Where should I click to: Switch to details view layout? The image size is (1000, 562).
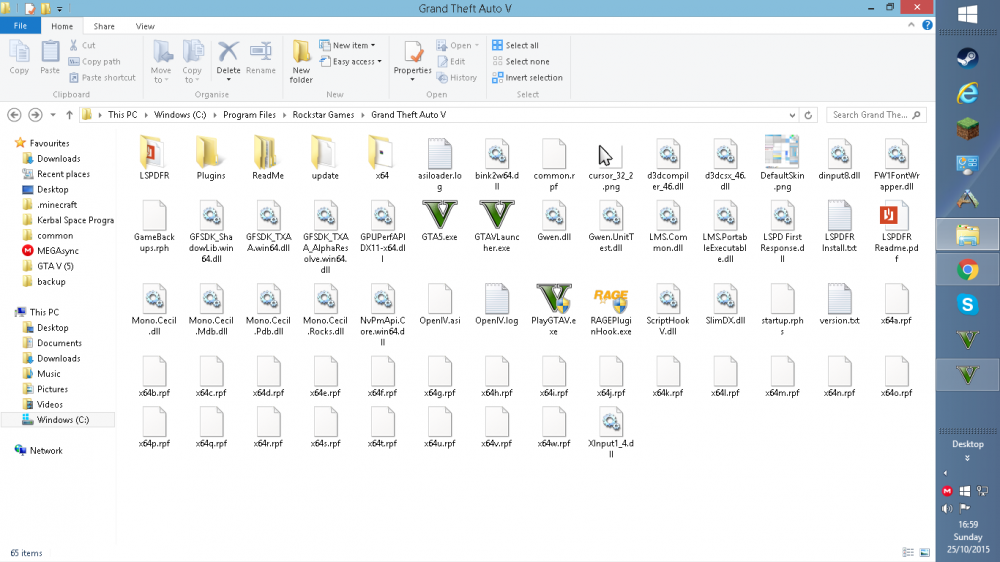[x=908, y=552]
